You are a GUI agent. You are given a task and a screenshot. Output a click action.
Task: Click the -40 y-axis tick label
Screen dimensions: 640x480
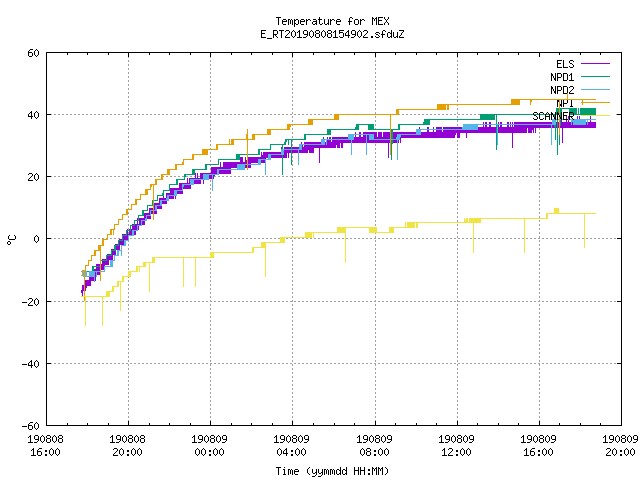(31, 364)
